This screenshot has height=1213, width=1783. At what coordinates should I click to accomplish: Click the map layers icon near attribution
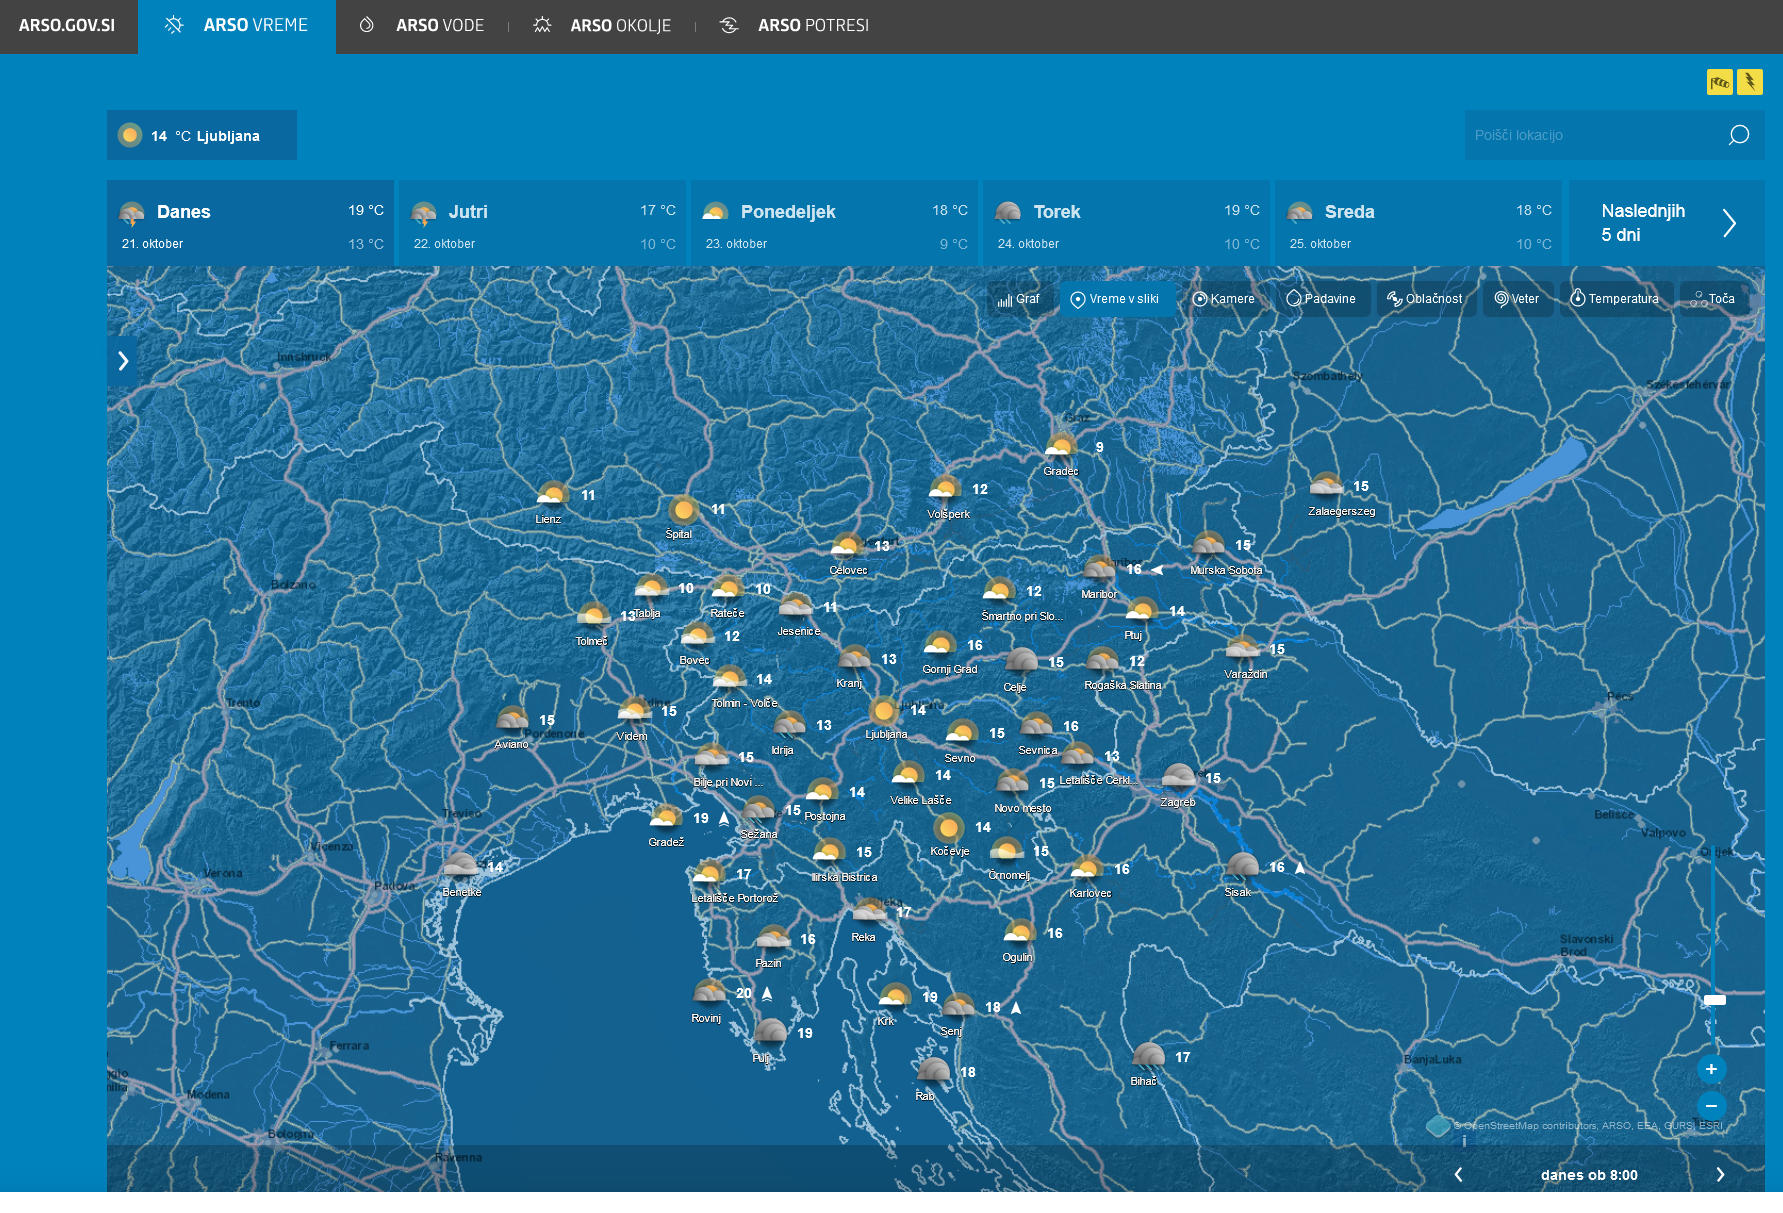pos(1438,1126)
